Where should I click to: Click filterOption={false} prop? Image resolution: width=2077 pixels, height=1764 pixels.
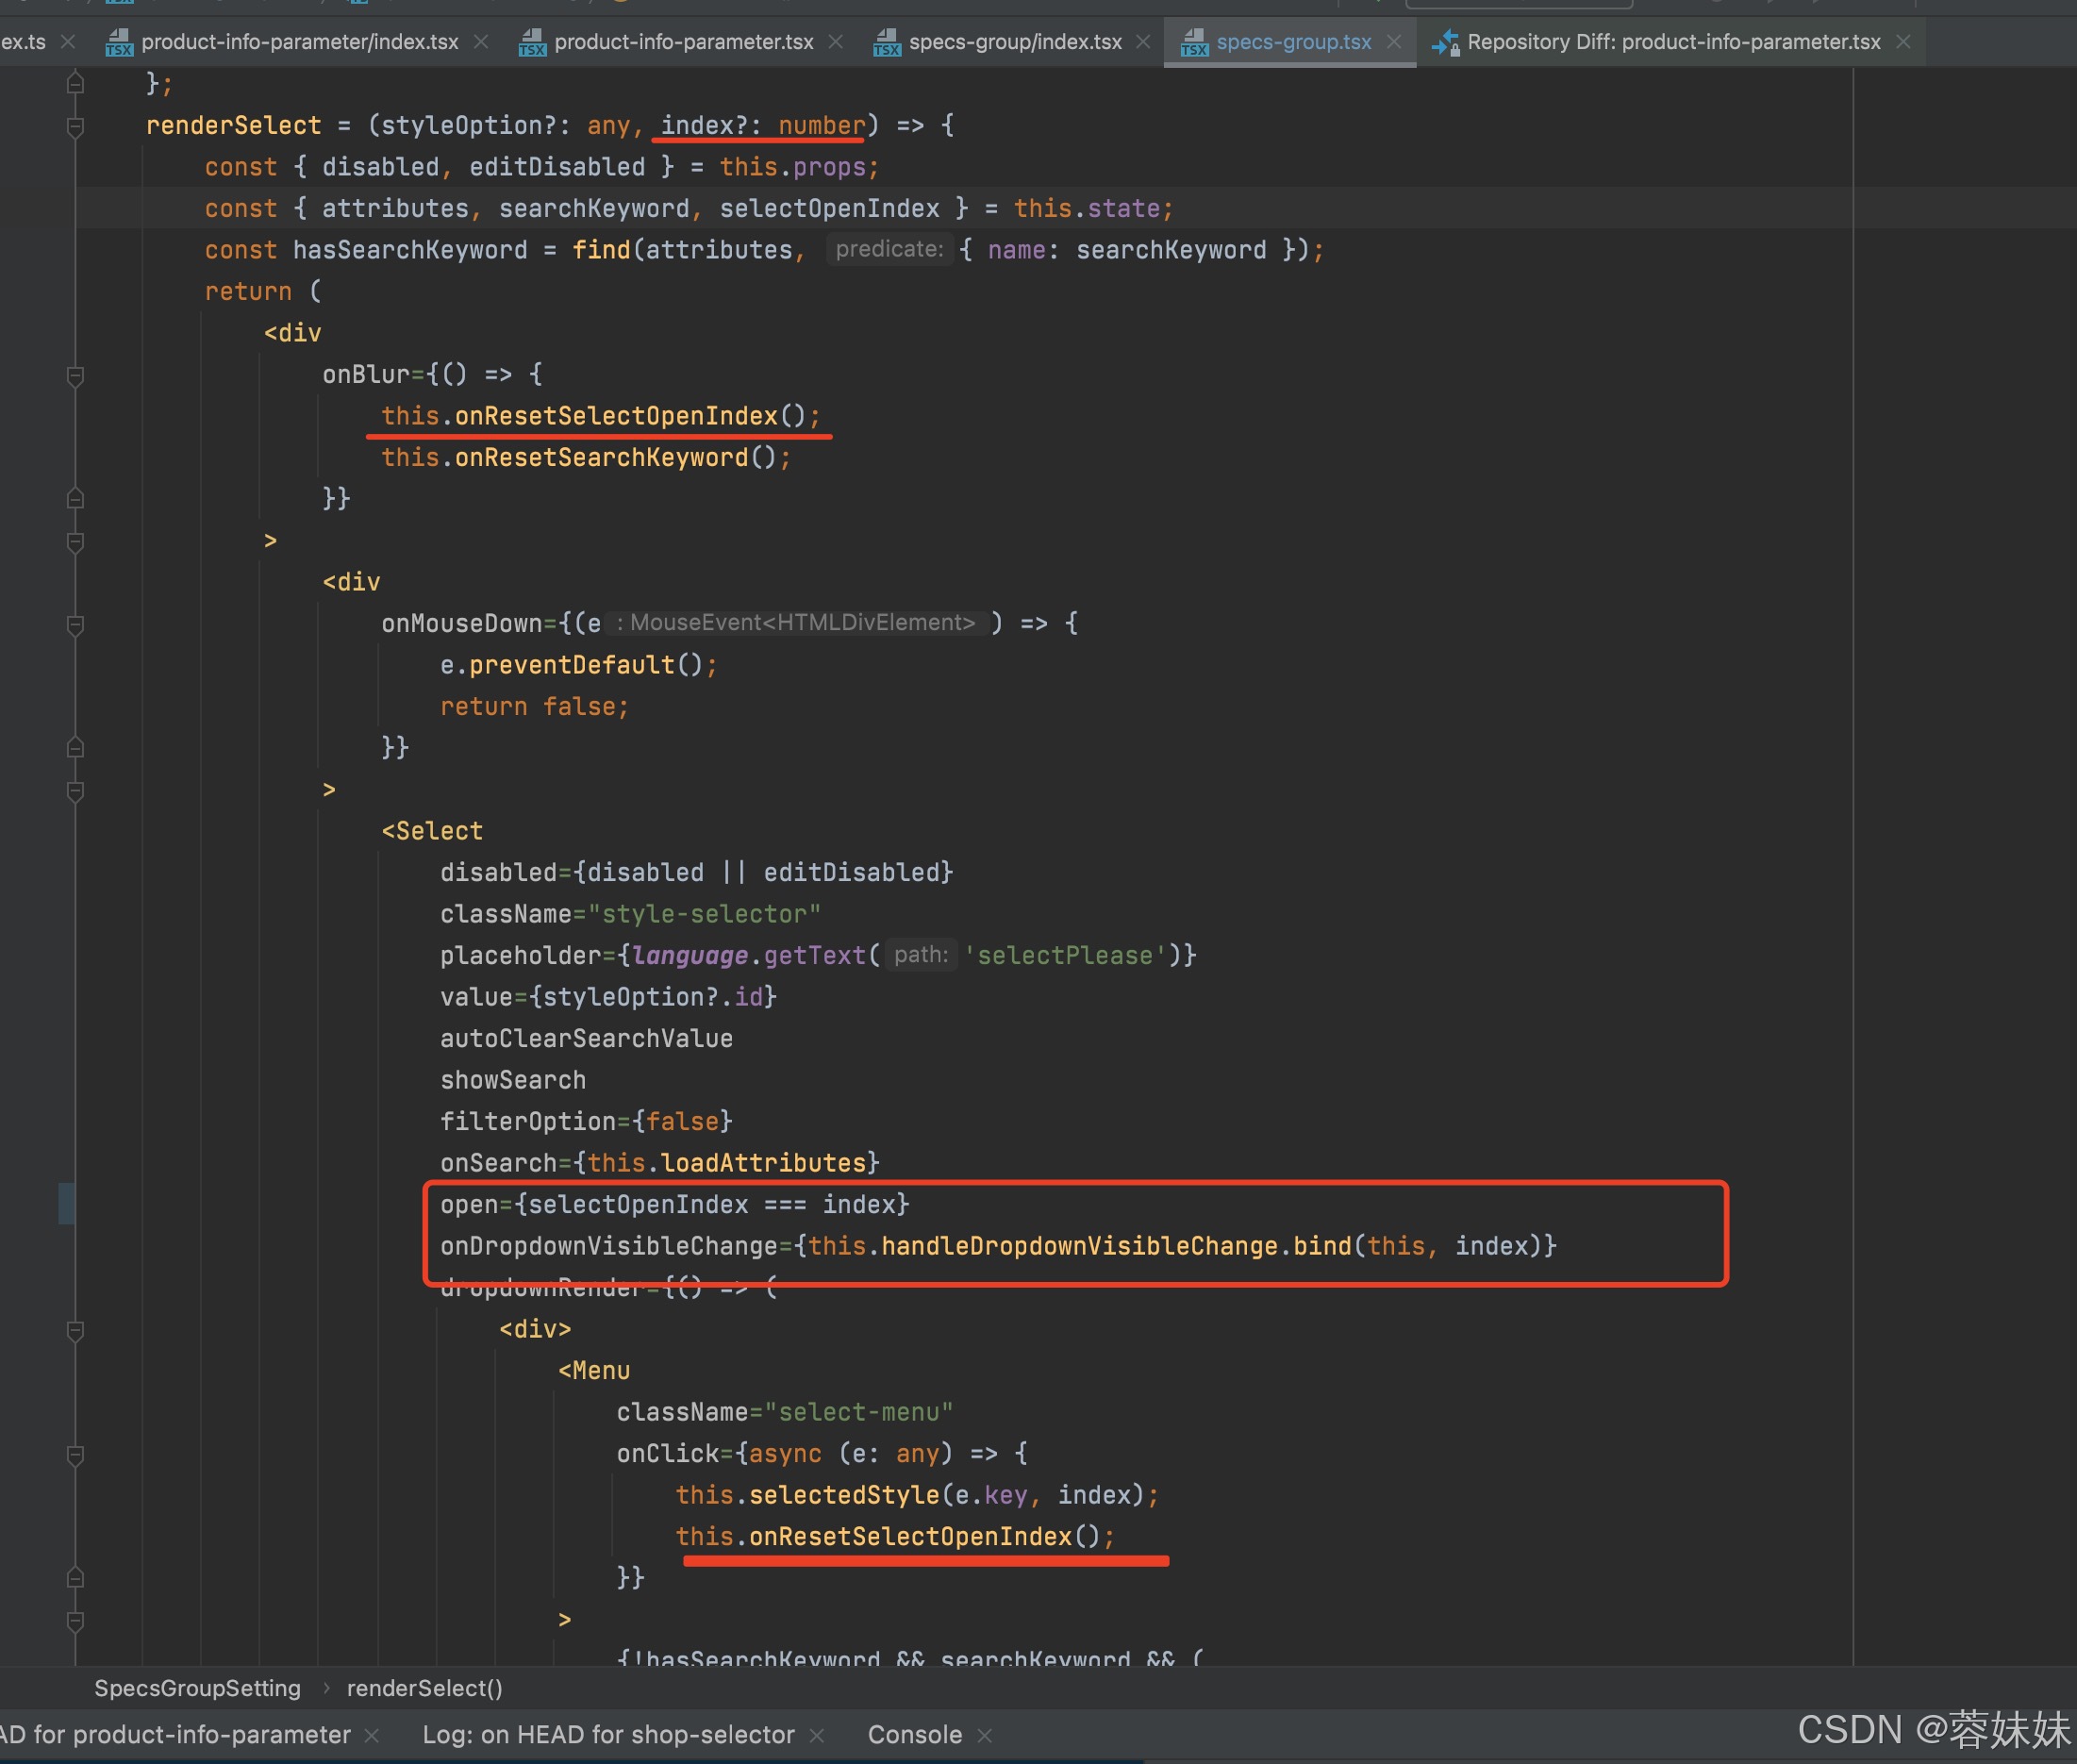tap(586, 1122)
